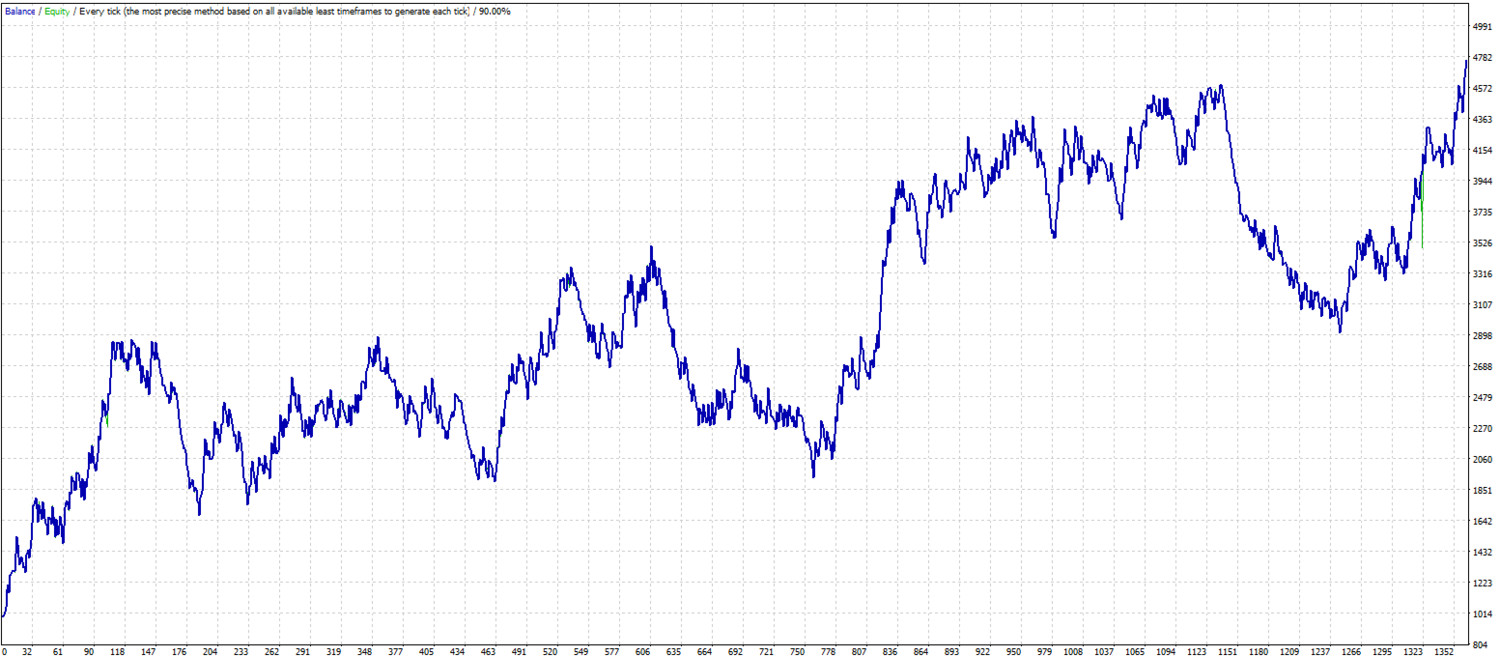The height and width of the screenshot is (656, 1500).
Task: Select the 2898 y-axis value
Action: [x=1483, y=336]
